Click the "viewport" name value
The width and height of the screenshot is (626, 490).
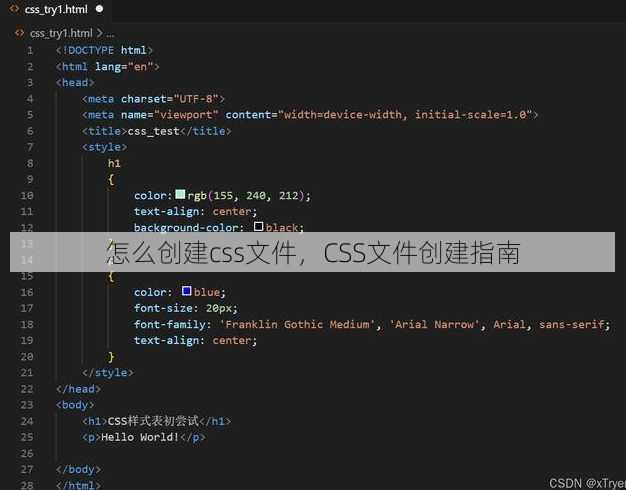[186, 115]
